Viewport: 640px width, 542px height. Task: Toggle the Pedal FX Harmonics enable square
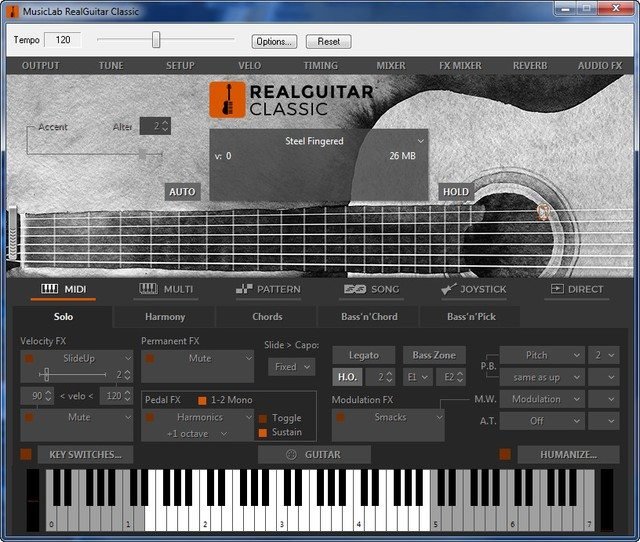[150, 417]
